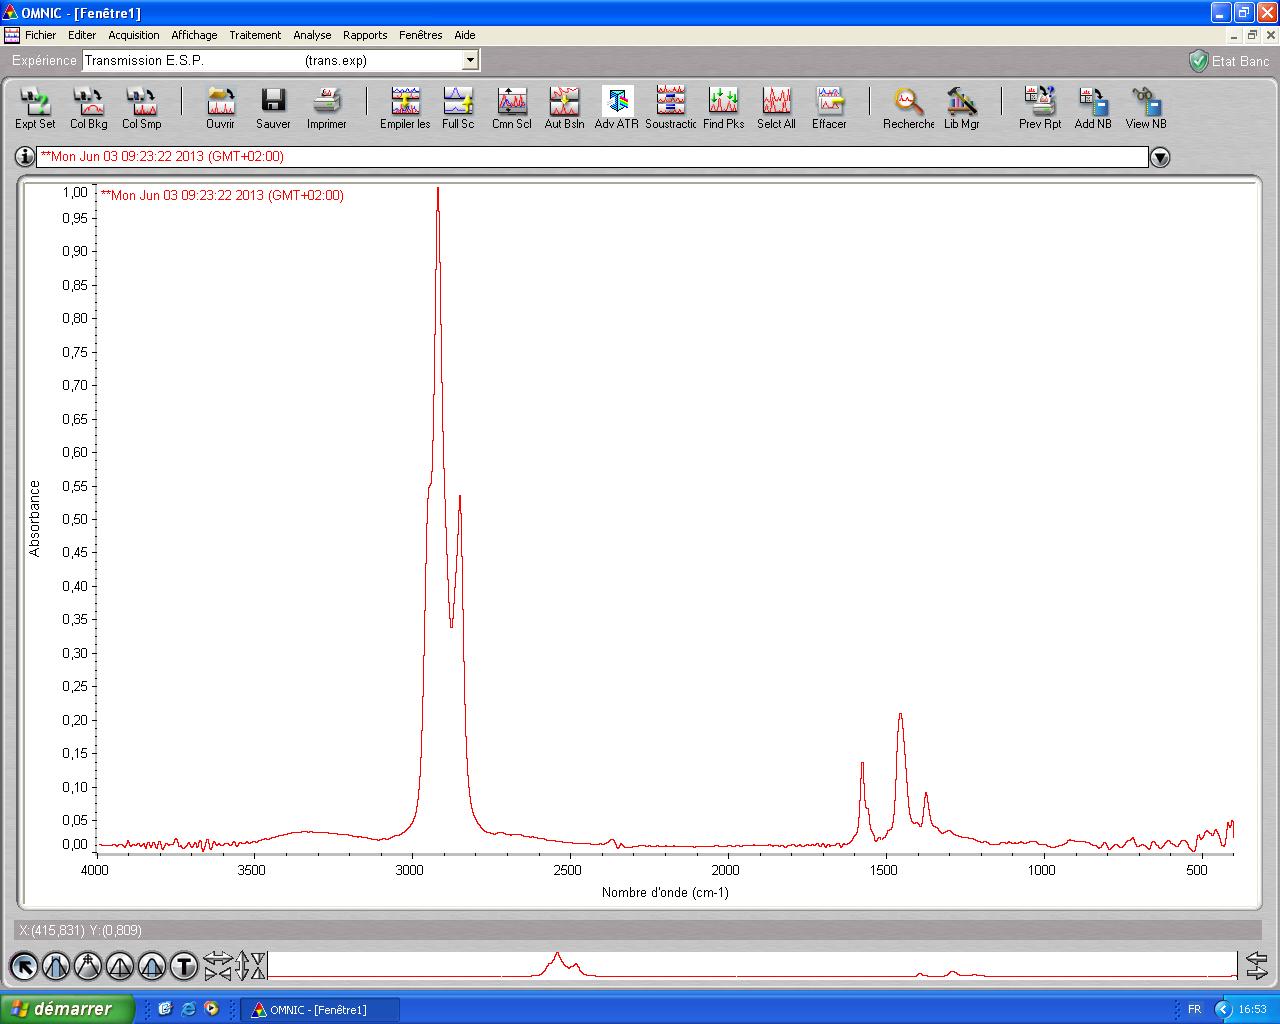
Task: Open the Acquisition menu
Action: (x=134, y=35)
